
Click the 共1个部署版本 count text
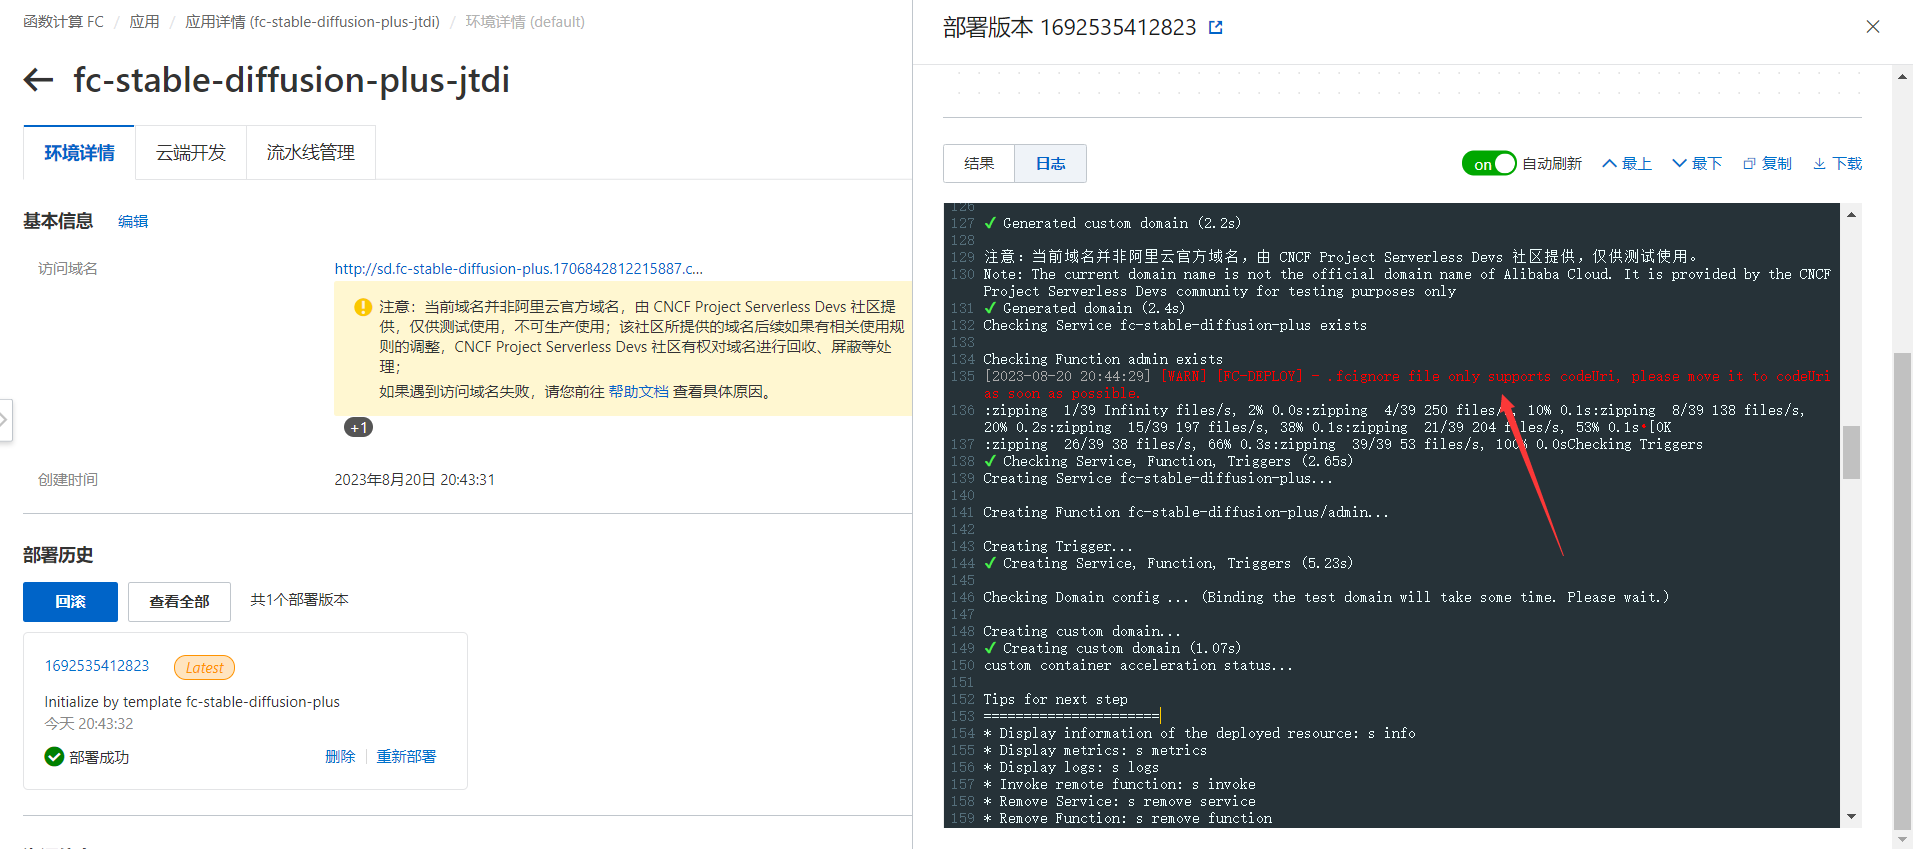[x=299, y=600]
